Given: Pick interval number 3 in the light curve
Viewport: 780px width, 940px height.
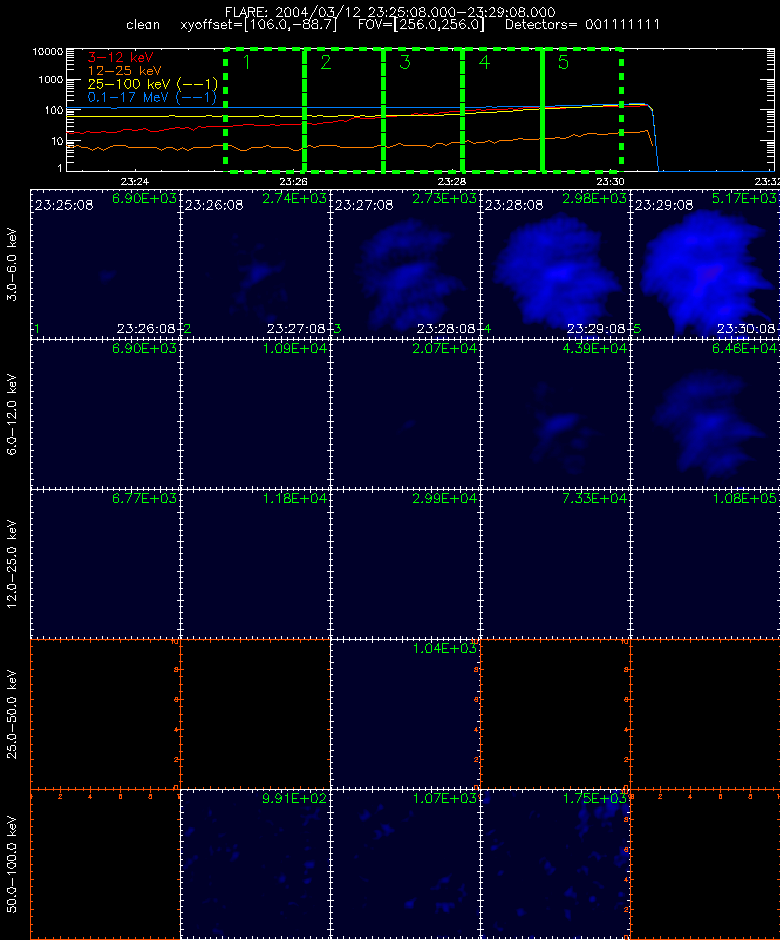Looking at the screenshot, I should tap(405, 62).
